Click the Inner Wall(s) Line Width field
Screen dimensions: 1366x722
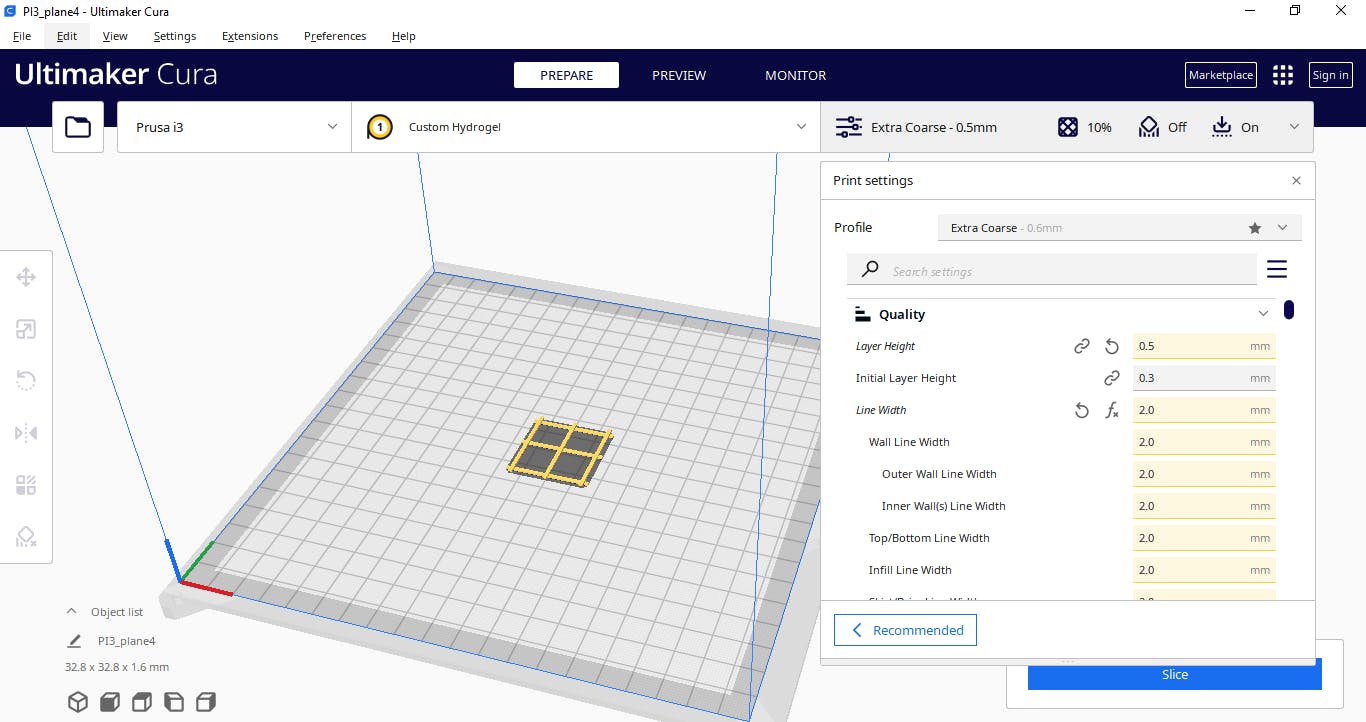pos(1204,506)
